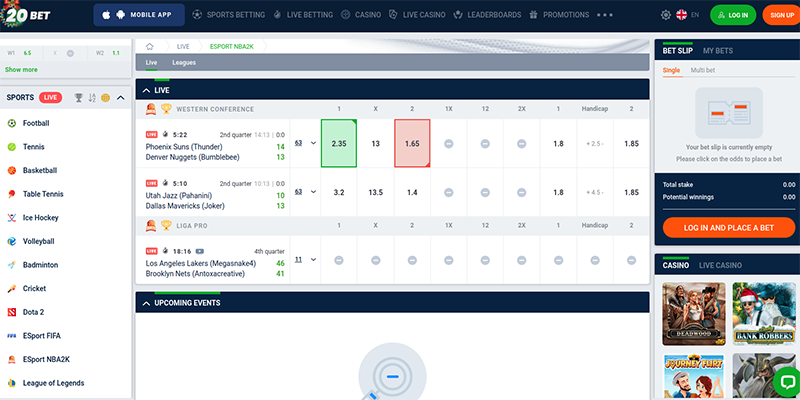This screenshot has height=400, width=800.
Task: Select Volleyball icon in sidebar
Action: pos(12,241)
